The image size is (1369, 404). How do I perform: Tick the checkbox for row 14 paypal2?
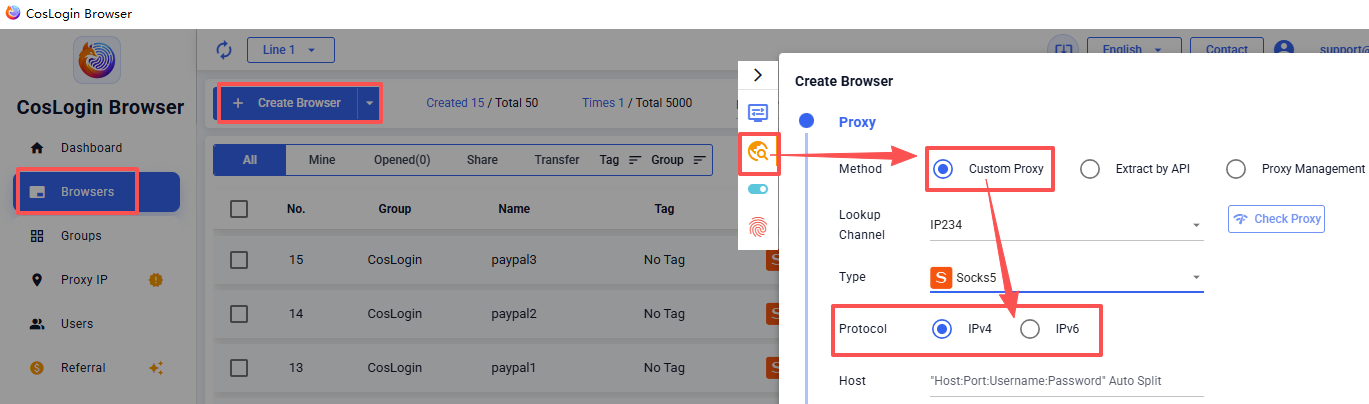(x=239, y=314)
